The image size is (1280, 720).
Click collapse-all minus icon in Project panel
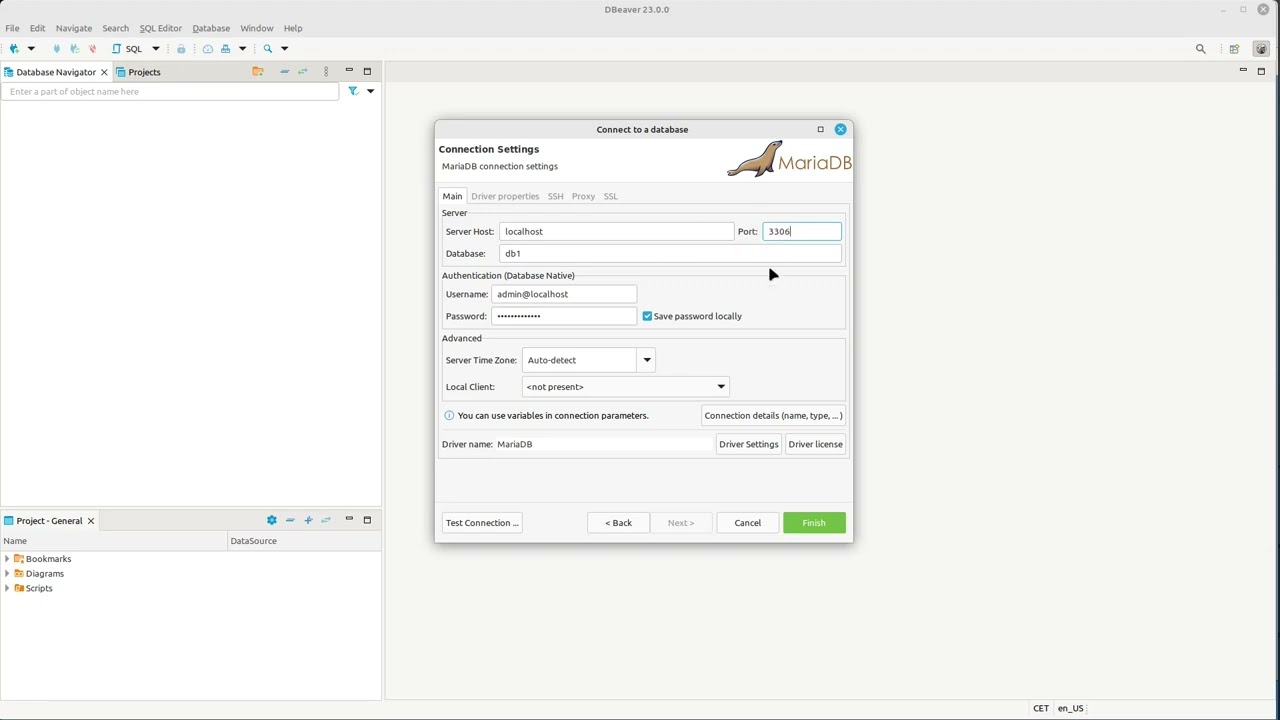coord(290,520)
